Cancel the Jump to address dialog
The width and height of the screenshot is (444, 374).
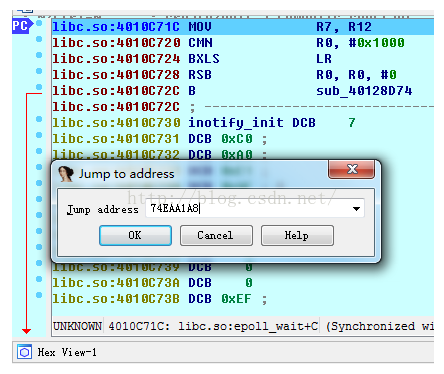(x=216, y=235)
